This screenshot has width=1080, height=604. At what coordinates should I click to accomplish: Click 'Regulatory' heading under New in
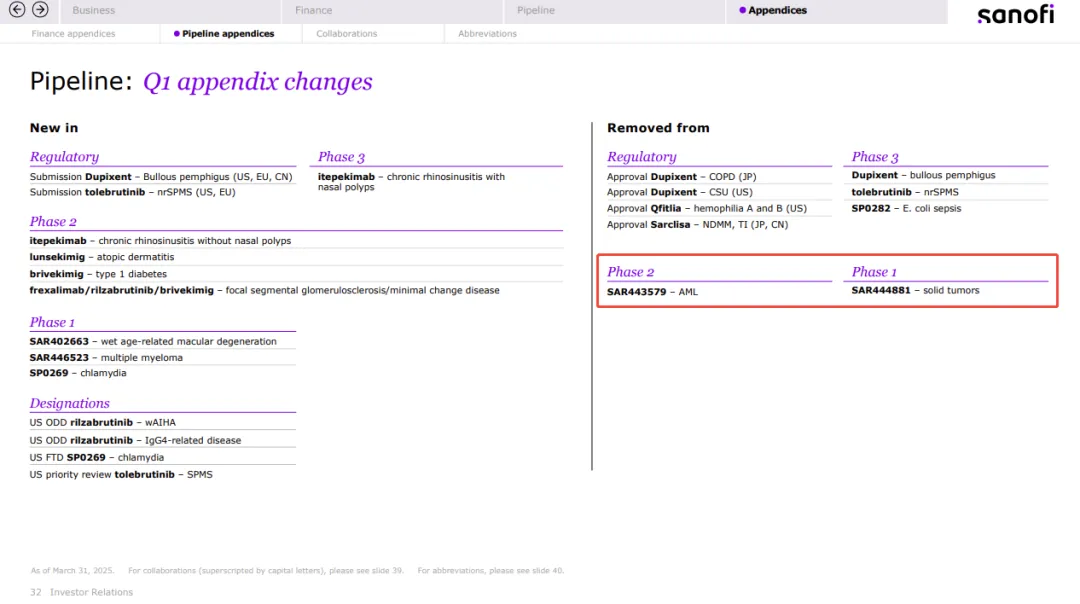(x=64, y=157)
